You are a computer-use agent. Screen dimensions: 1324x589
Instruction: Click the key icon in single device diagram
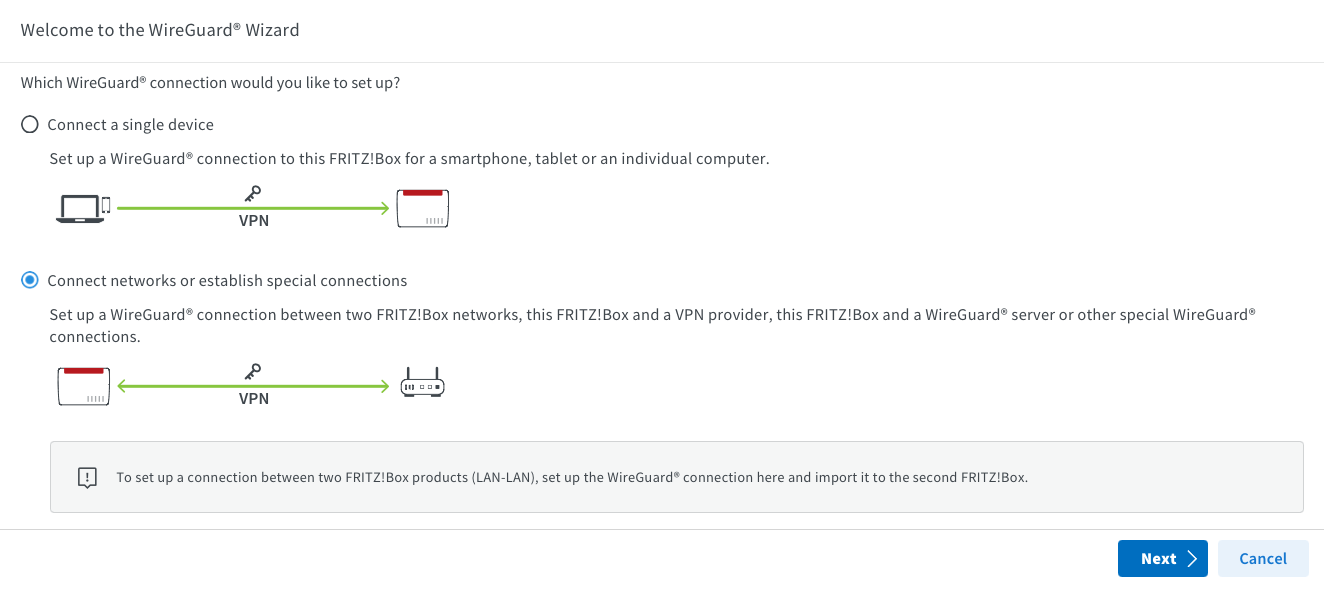[253, 194]
